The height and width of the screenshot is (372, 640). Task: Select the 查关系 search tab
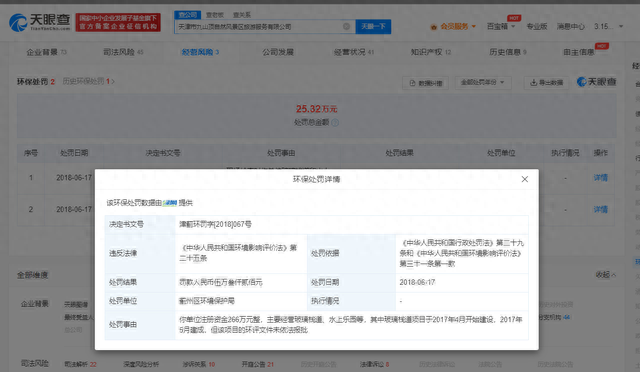(242, 15)
